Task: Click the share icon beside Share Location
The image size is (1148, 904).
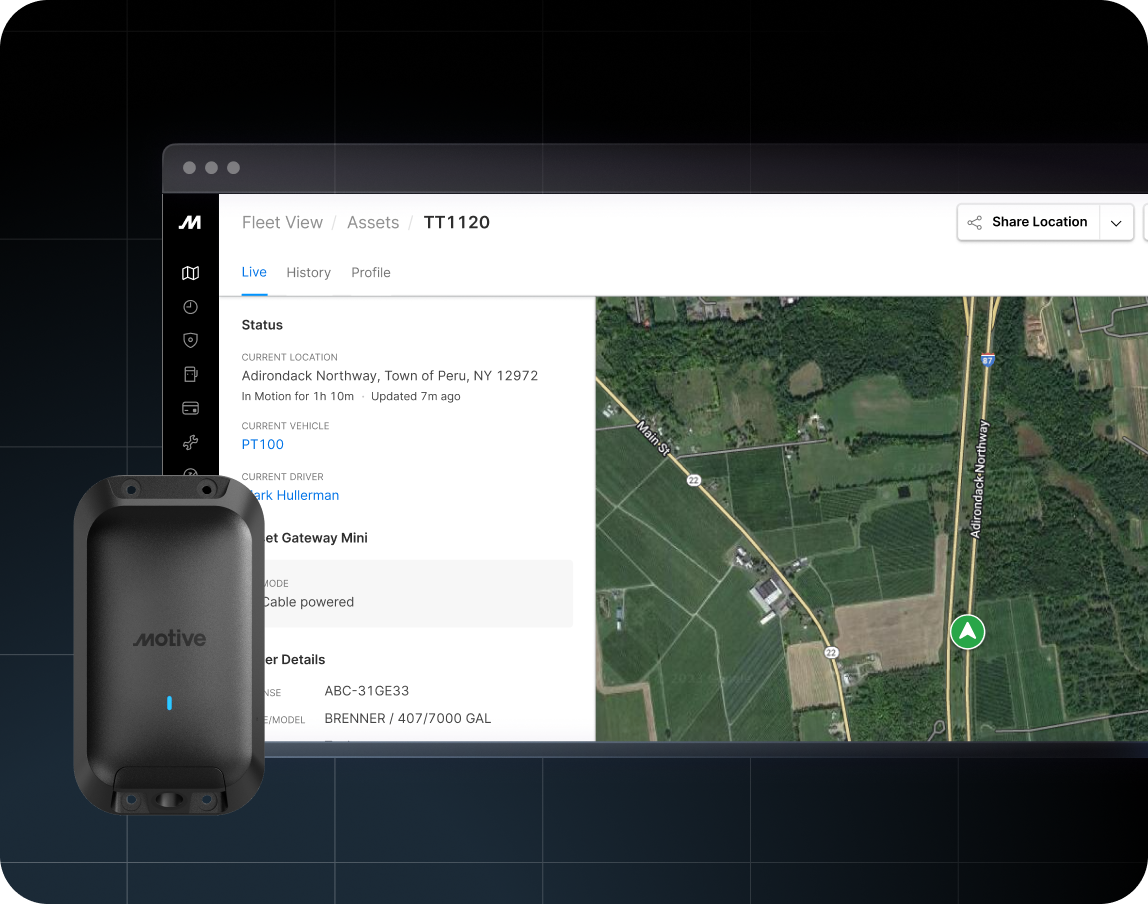Action: point(975,223)
